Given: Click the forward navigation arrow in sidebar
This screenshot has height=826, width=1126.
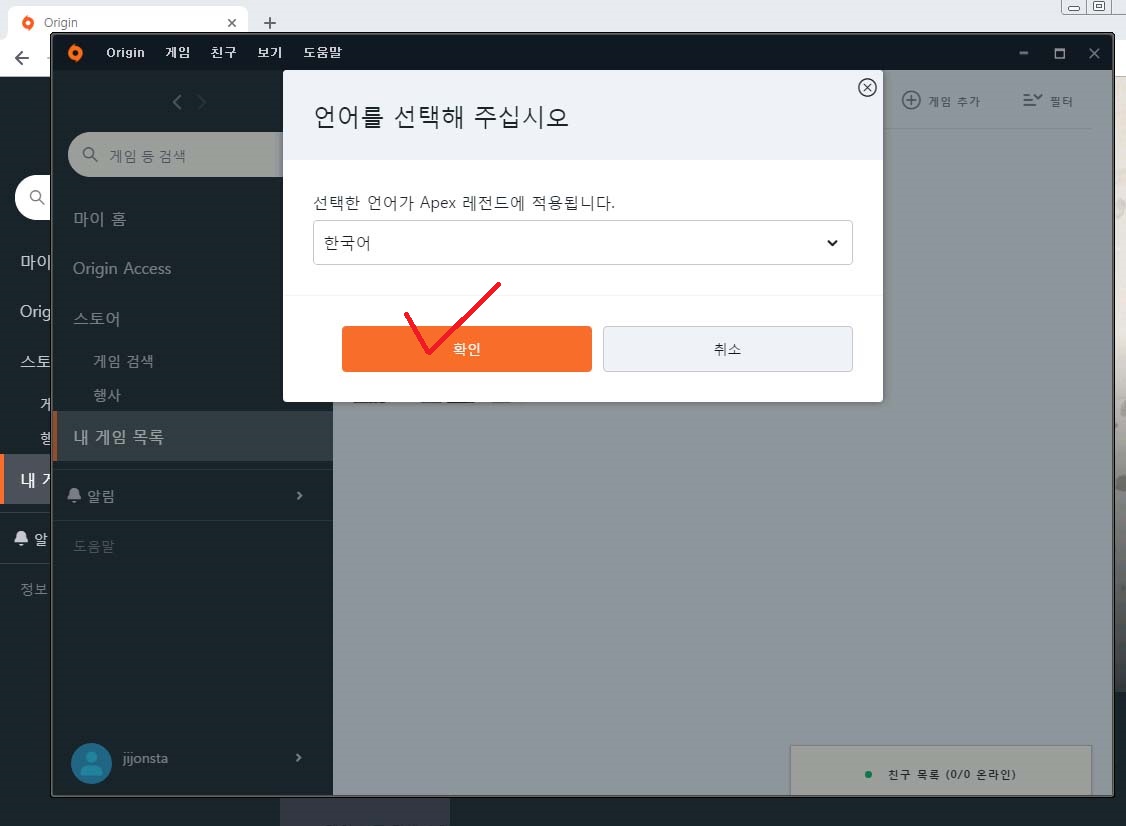Looking at the screenshot, I should (x=202, y=102).
